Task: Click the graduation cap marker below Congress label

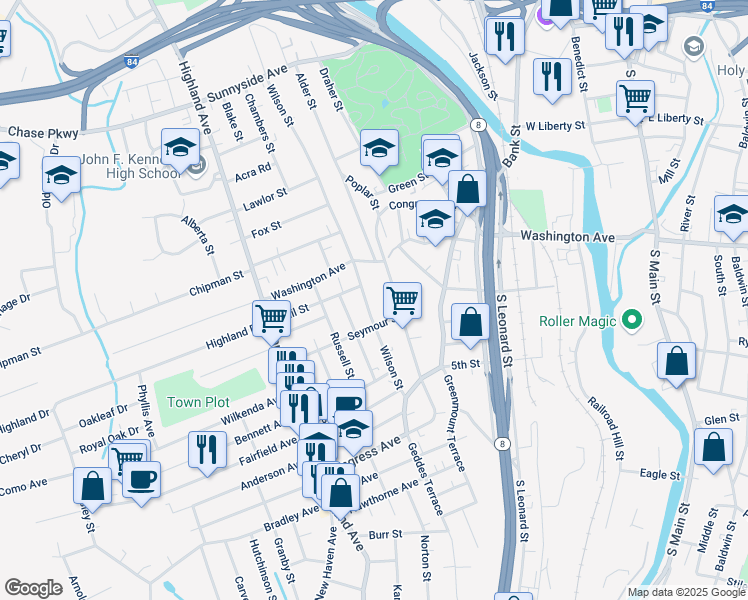Action: click(x=435, y=222)
